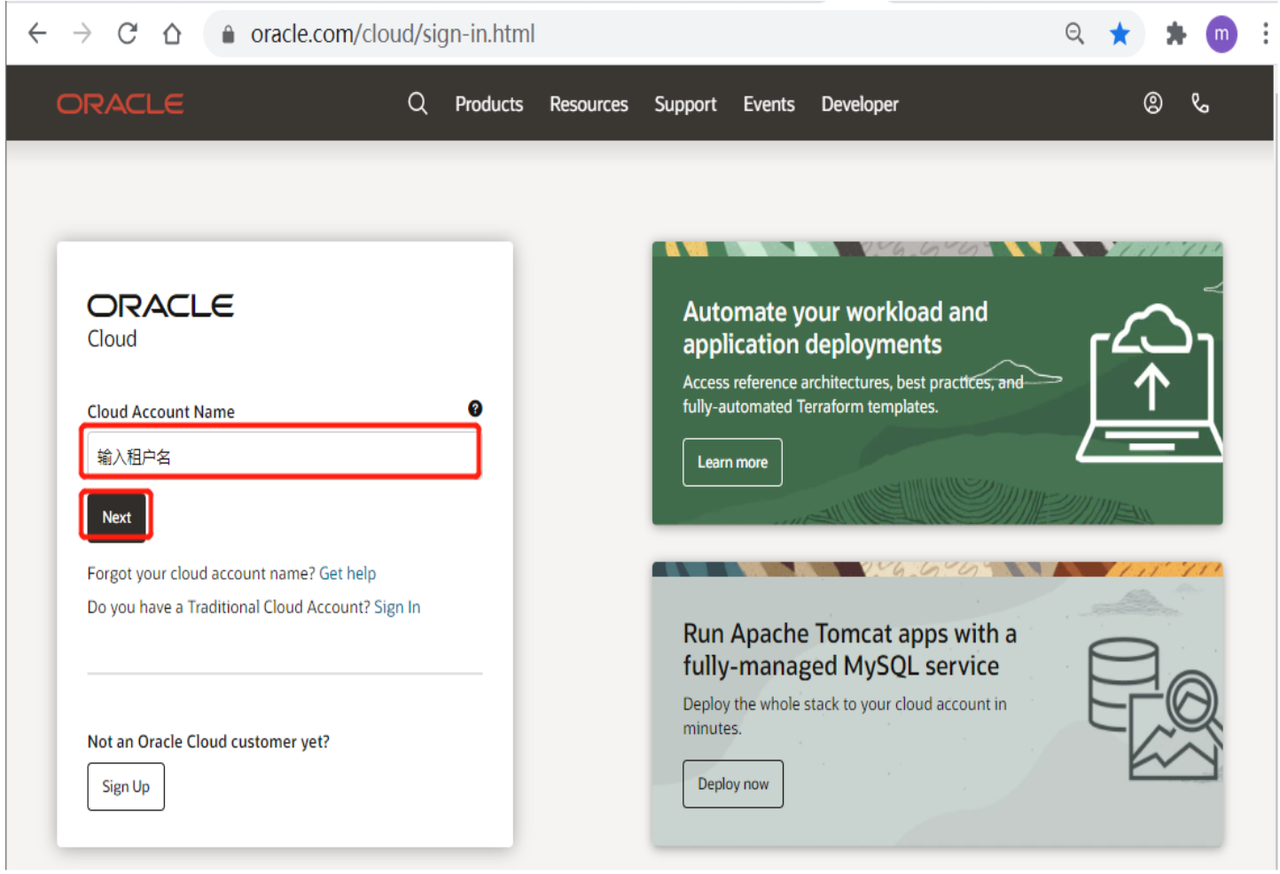The height and width of the screenshot is (874, 1280).
Task: Click the address bar URL
Action: tap(393, 34)
